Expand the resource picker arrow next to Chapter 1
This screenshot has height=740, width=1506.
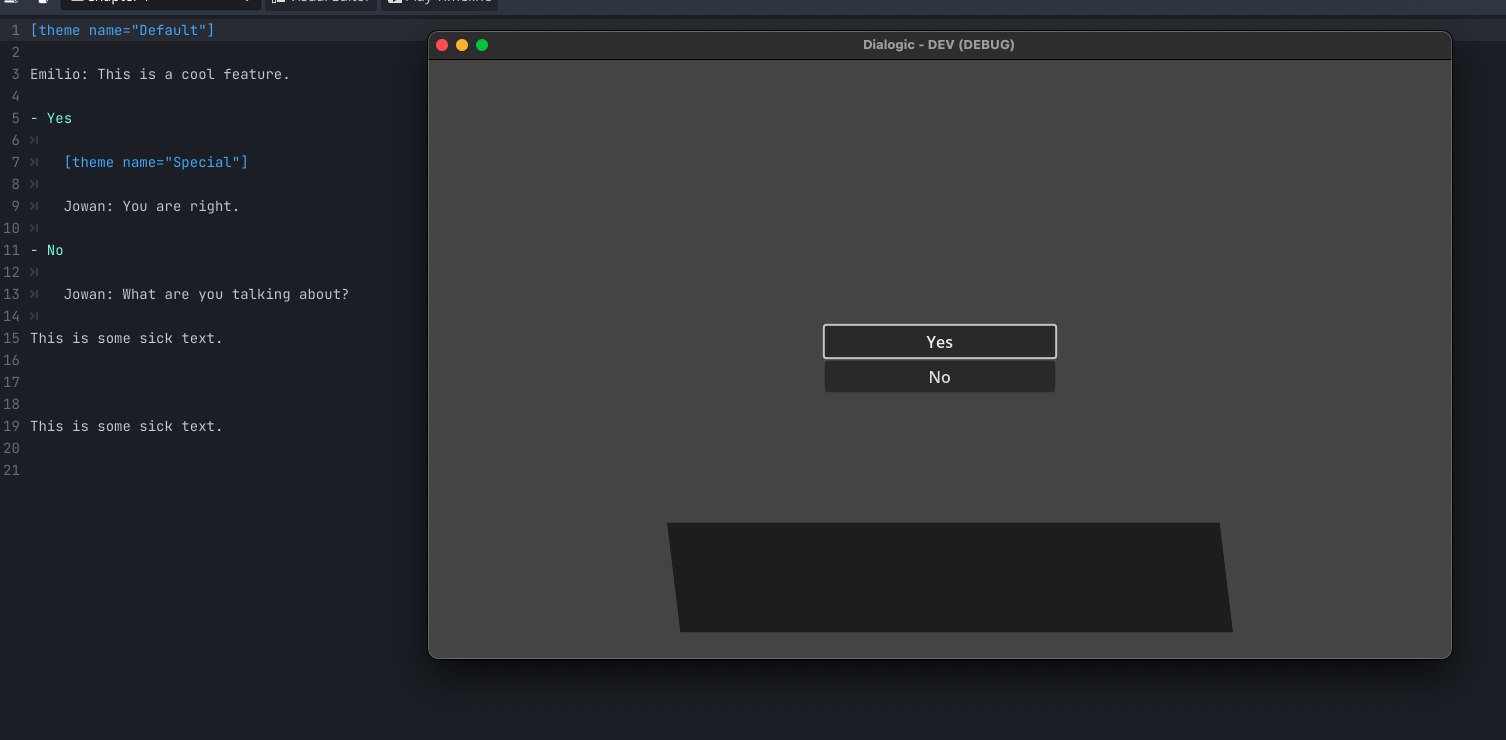click(x=245, y=4)
